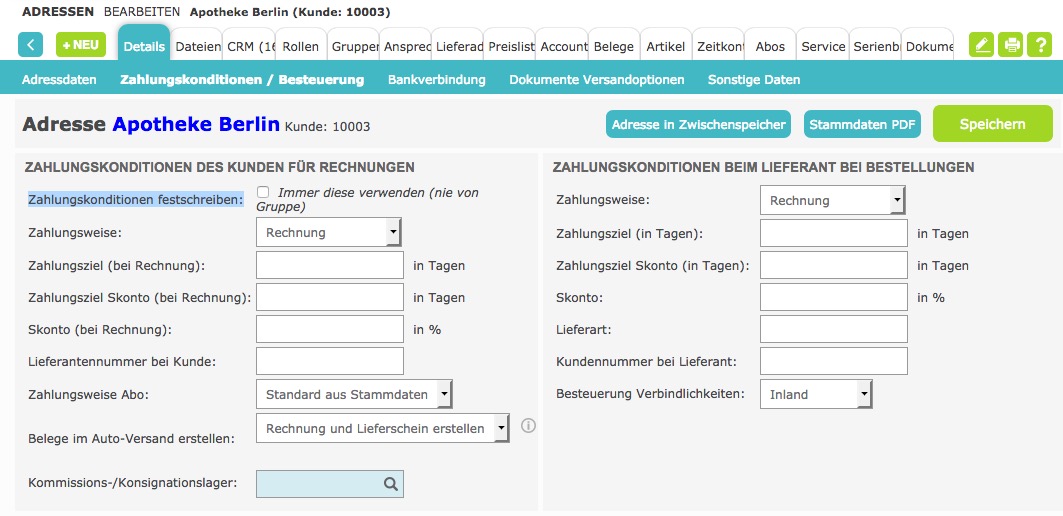Screen dimensions: 1063x516
Task: Click the info icon beside Auto-Versand dropdown
Action: 528,425
